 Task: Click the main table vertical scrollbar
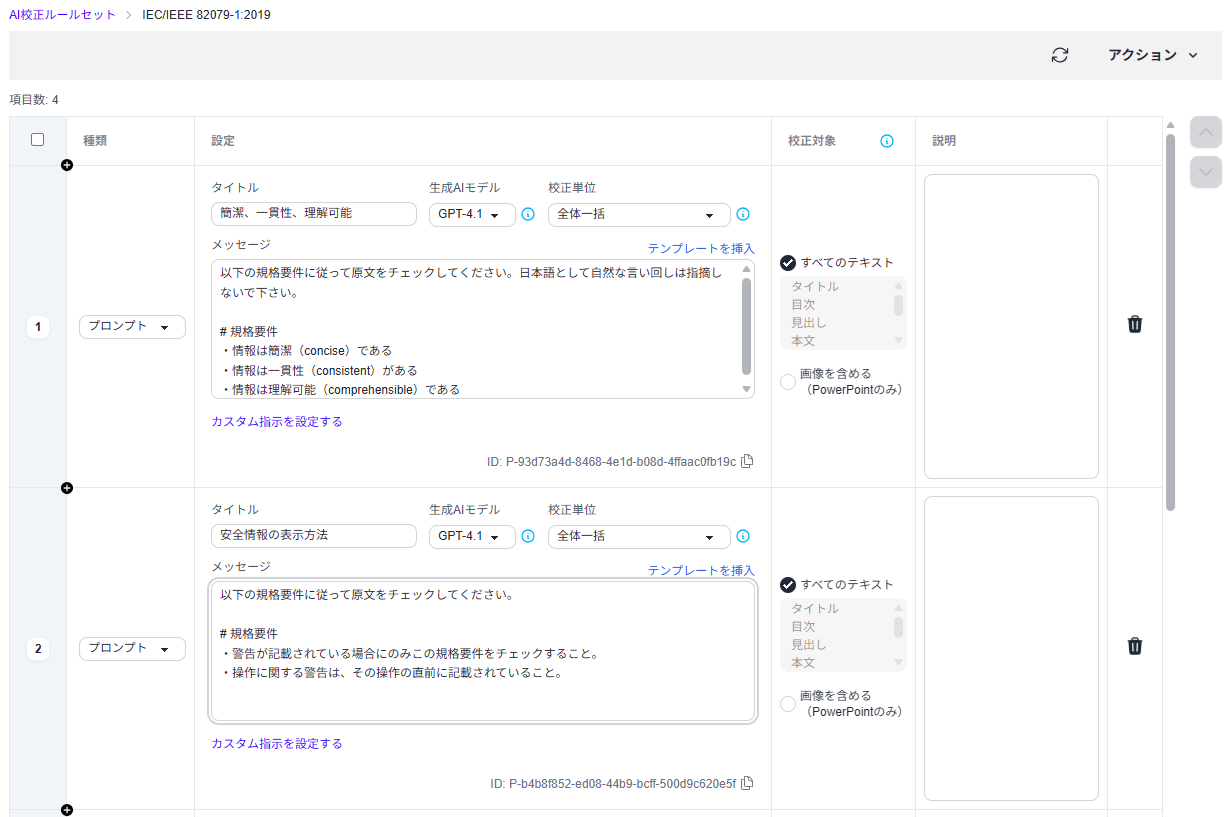pyautogui.click(x=1170, y=322)
